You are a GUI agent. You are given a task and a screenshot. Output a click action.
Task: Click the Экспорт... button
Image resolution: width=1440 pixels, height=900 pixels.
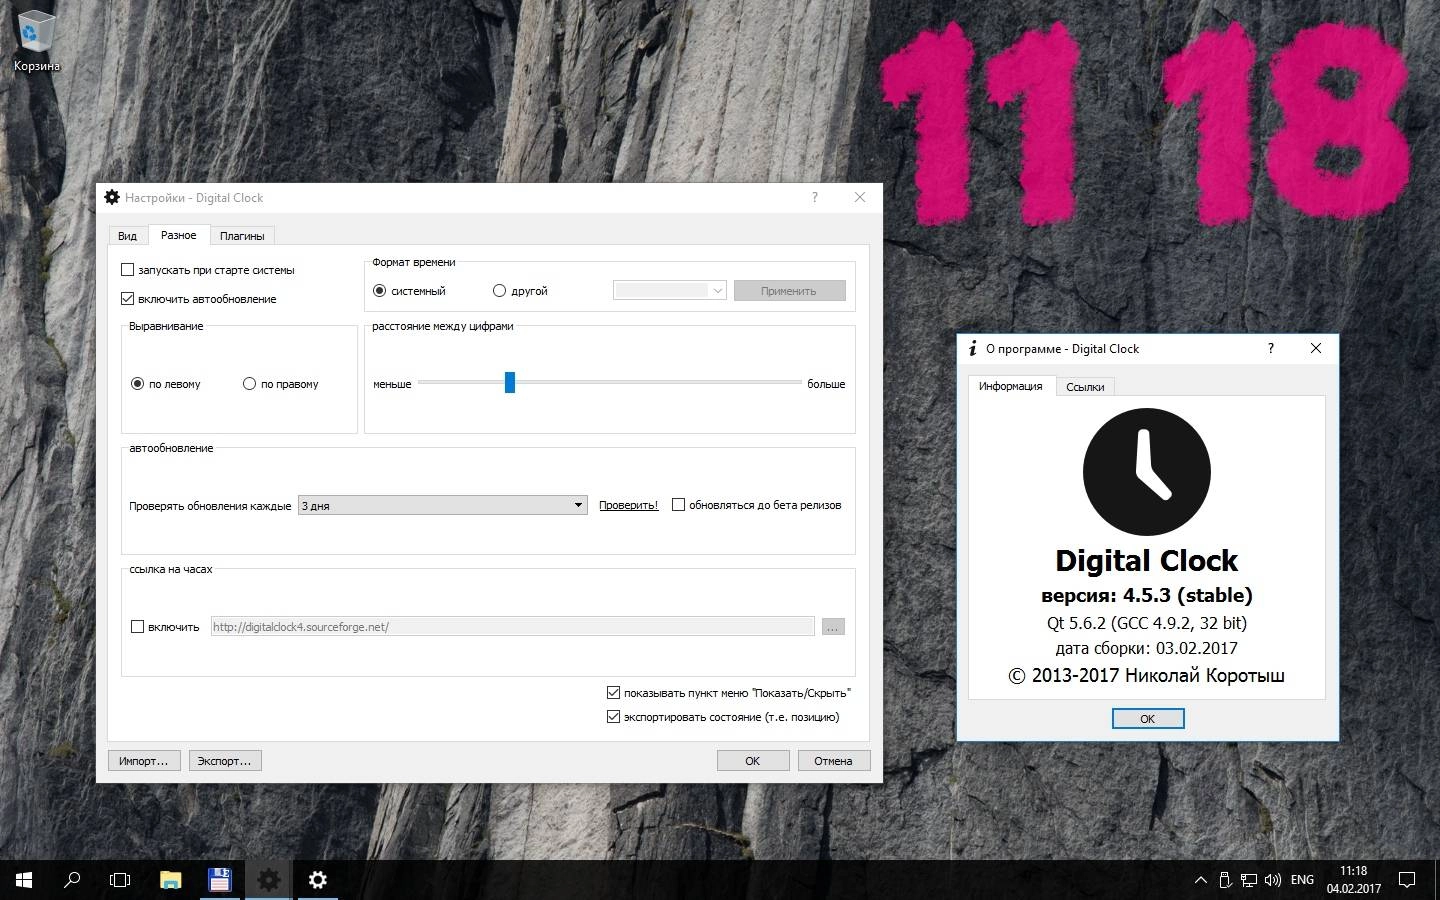click(224, 761)
